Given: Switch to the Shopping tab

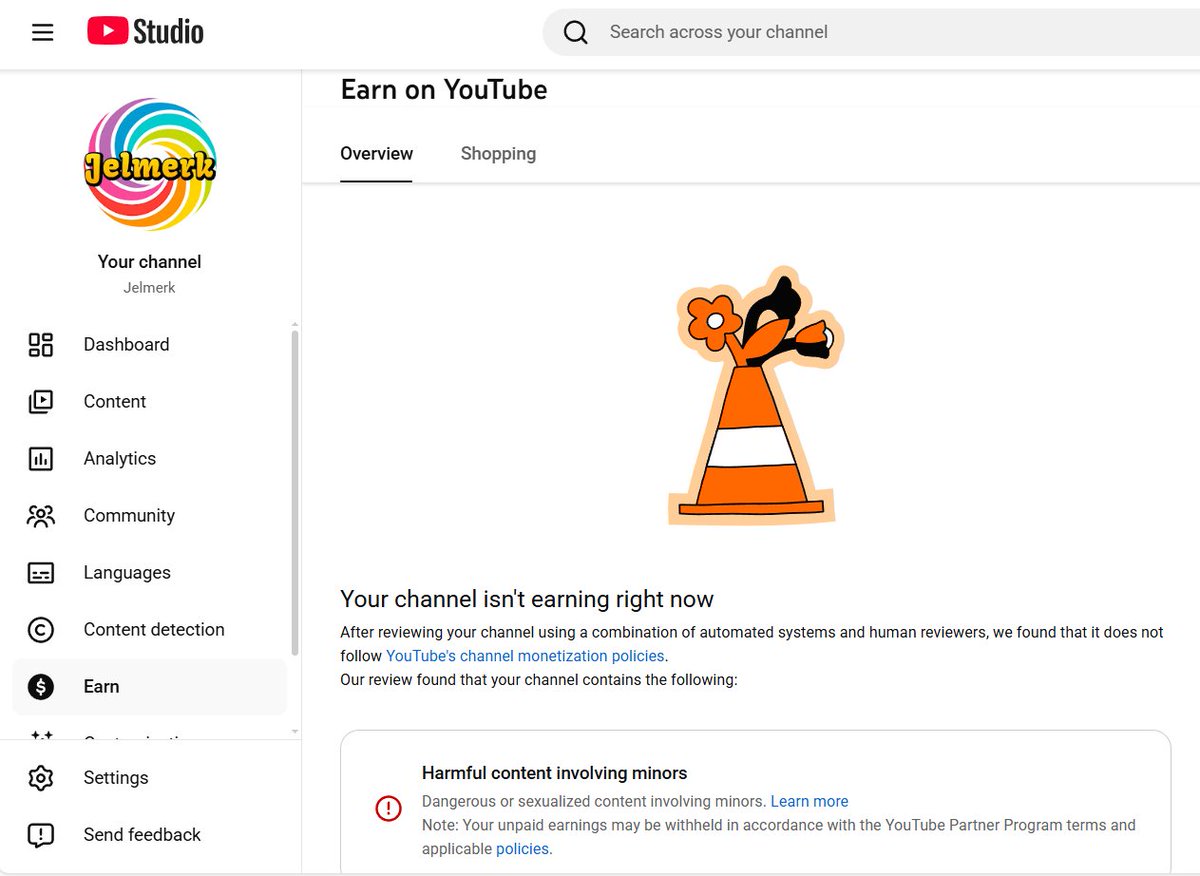Looking at the screenshot, I should (x=498, y=154).
